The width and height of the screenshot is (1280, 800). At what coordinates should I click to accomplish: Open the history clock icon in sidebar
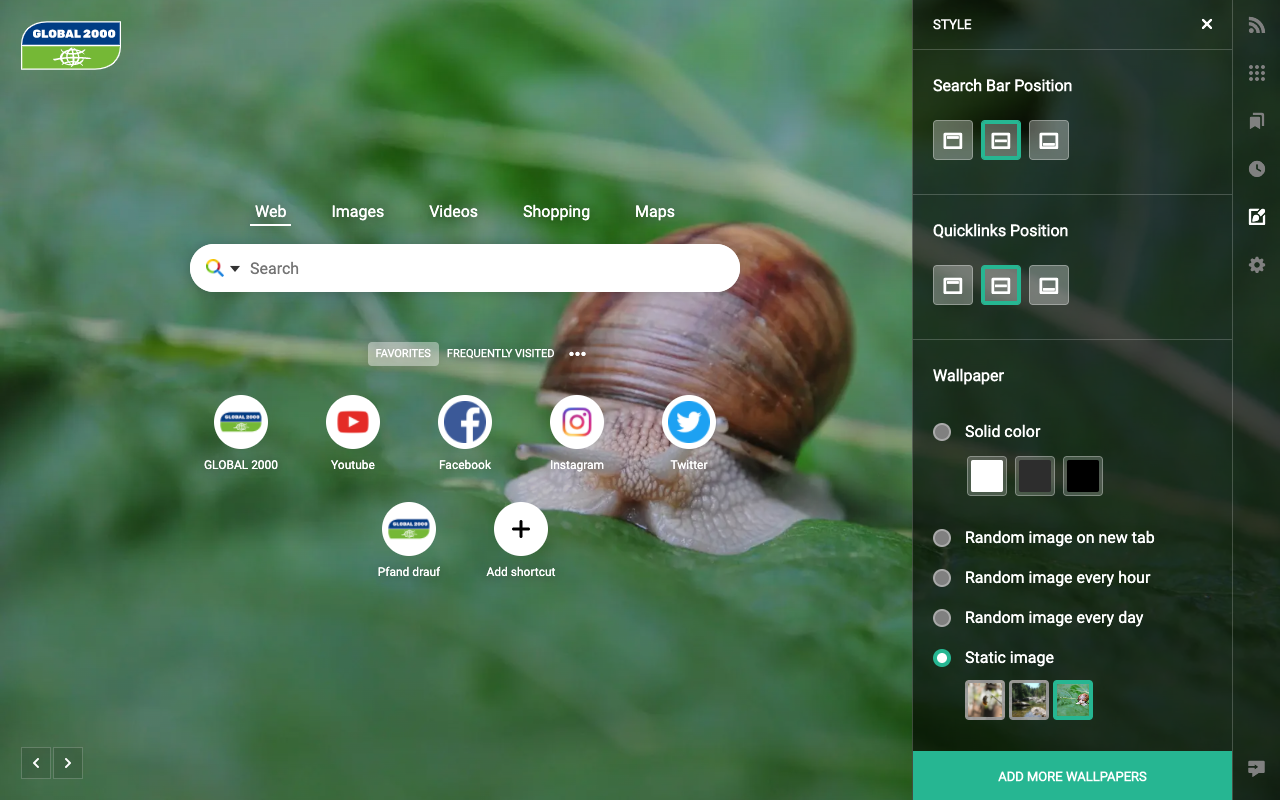coord(1257,169)
